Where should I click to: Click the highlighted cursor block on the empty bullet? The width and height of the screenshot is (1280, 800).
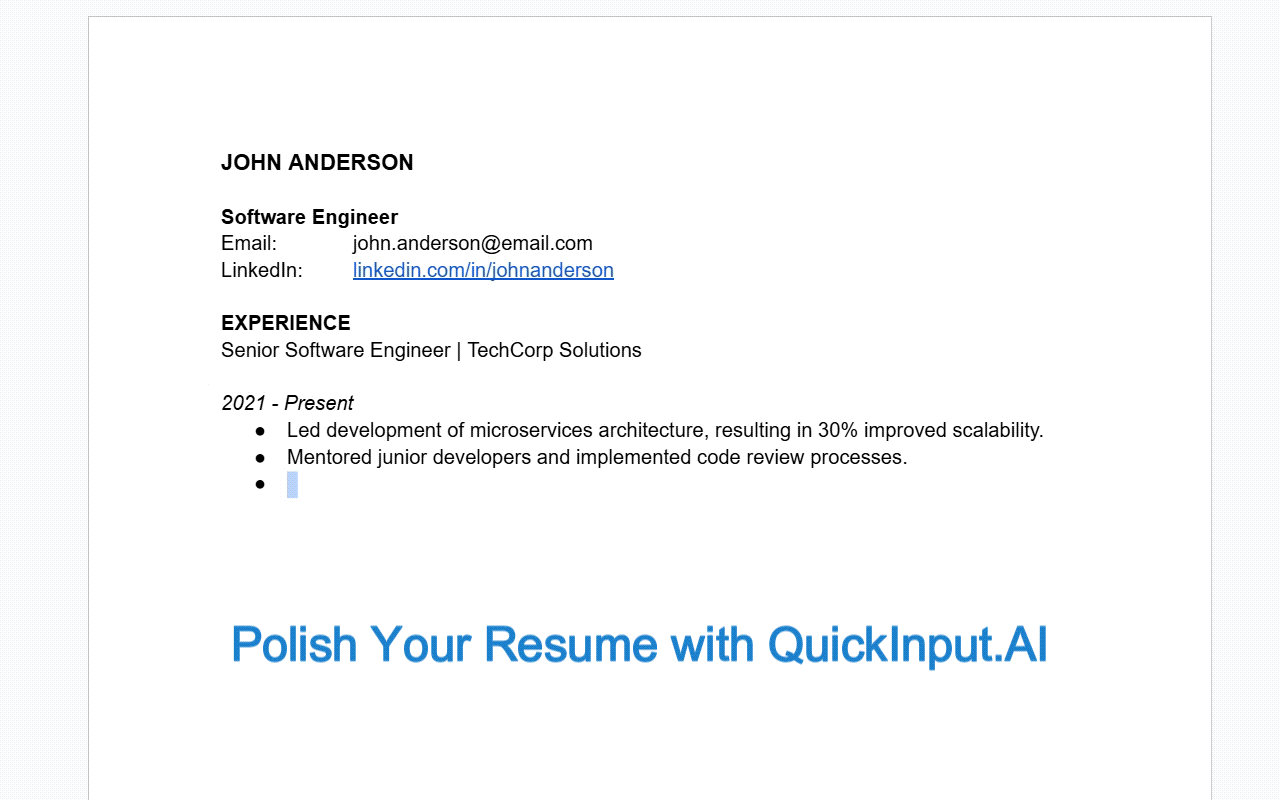coord(292,485)
